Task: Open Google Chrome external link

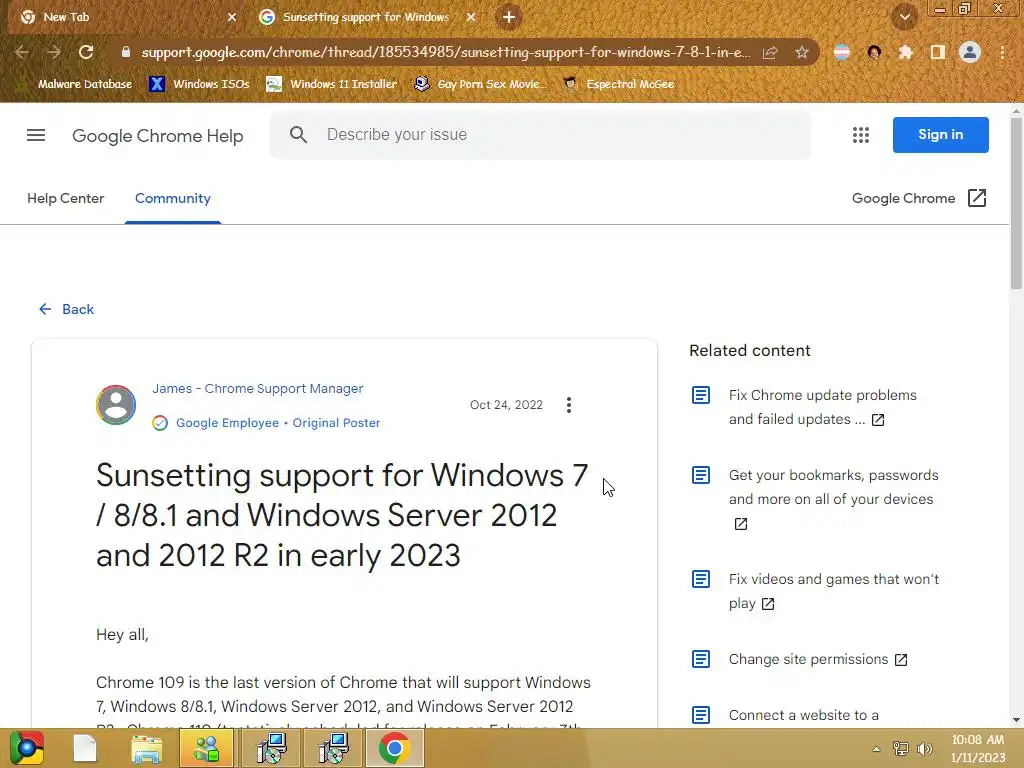Action: (x=919, y=198)
